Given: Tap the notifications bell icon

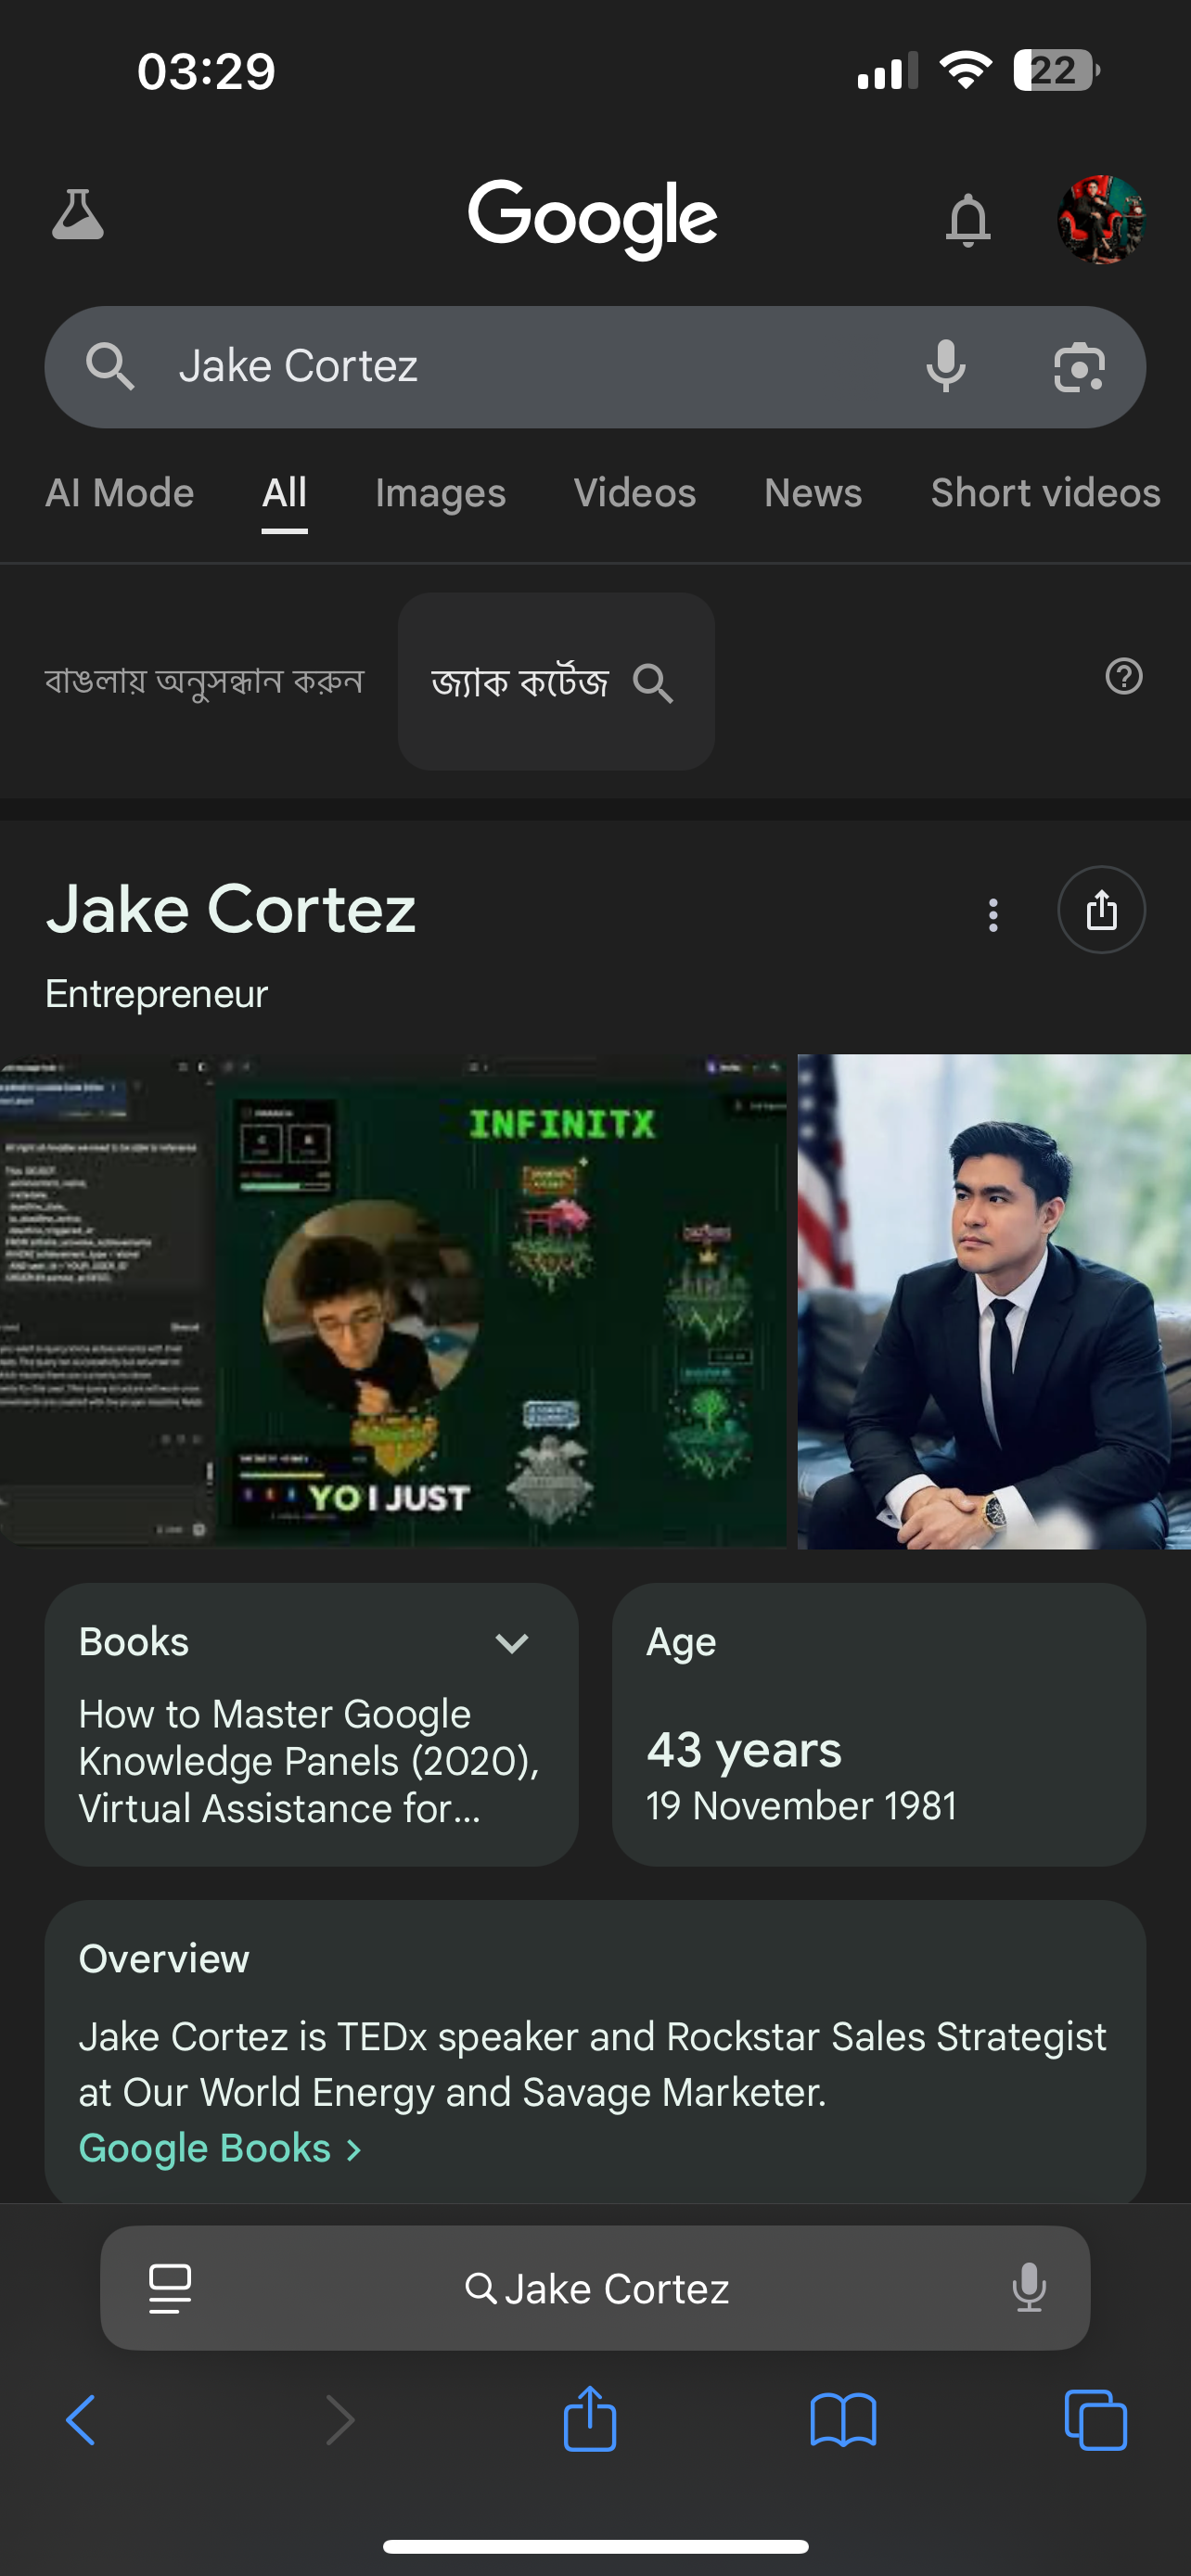Looking at the screenshot, I should coord(967,219).
